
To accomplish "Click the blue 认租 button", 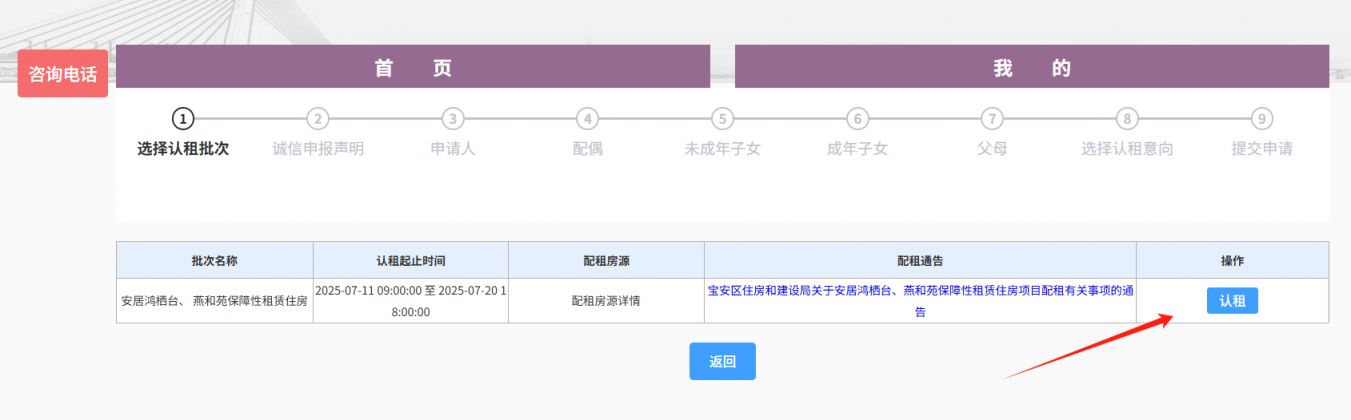I will pos(1232,300).
